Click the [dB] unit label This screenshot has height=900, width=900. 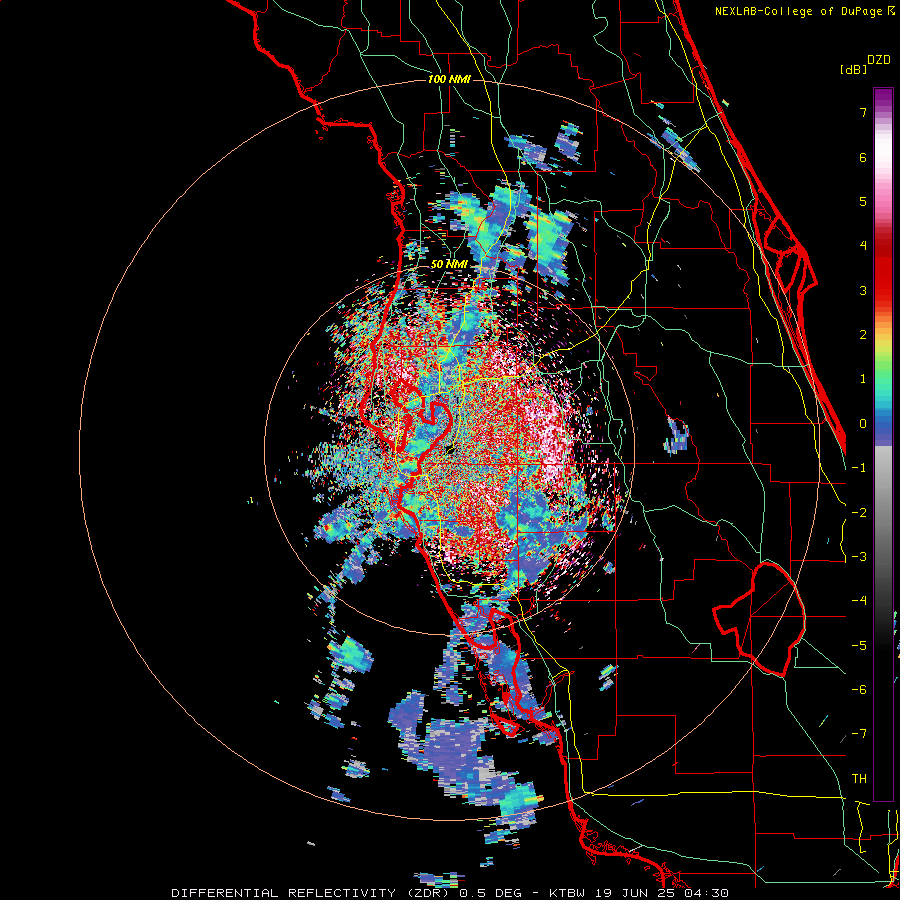point(854,69)
